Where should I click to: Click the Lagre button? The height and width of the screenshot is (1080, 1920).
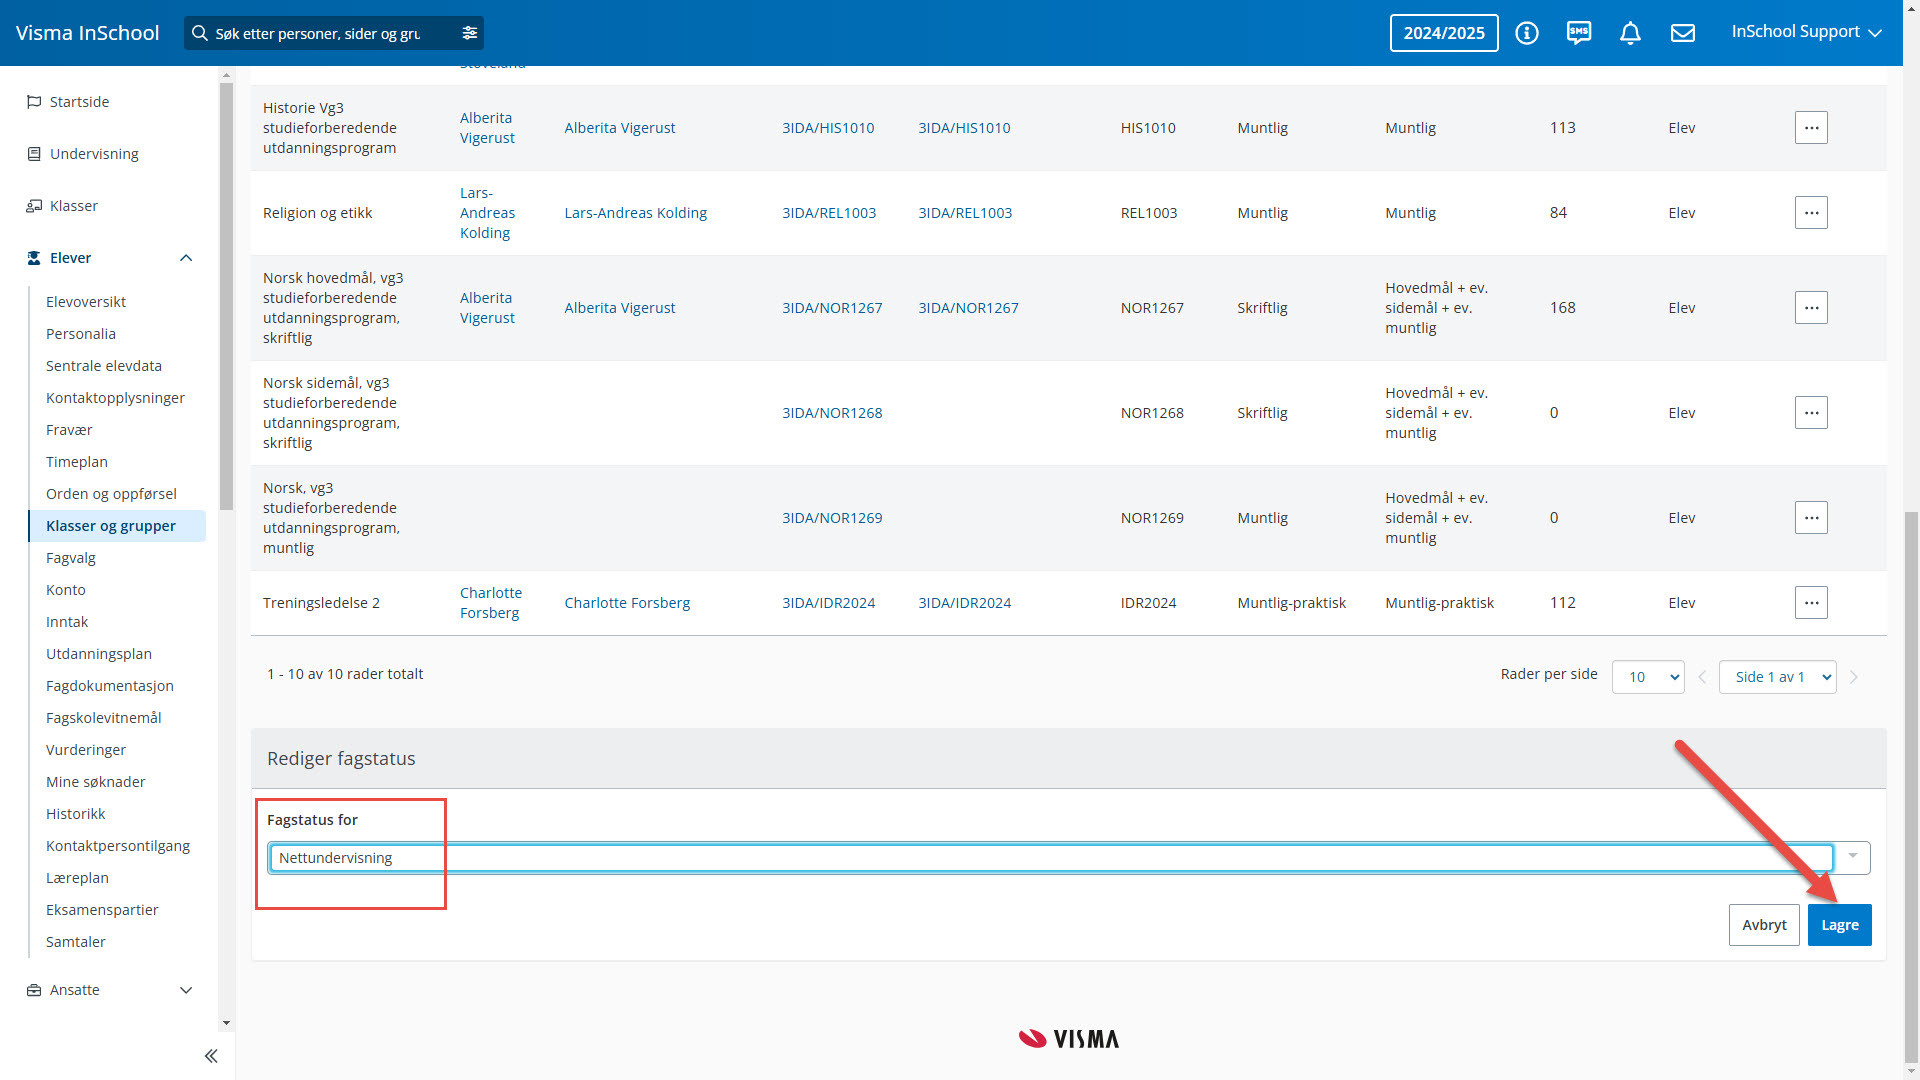pyautogui.click(x=1838, y=925)
